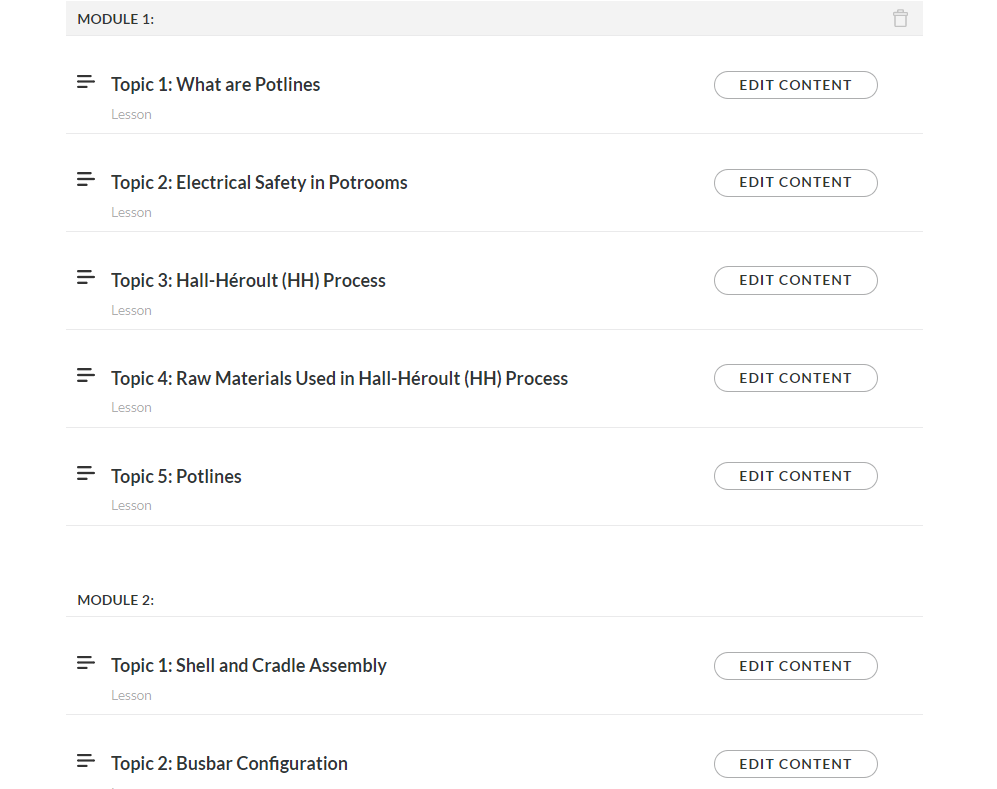Image resolution: width=997 pixels, height=789 pixels.
Task: Open the Topic 1: What are Potlines title
Action: (216, 85)
